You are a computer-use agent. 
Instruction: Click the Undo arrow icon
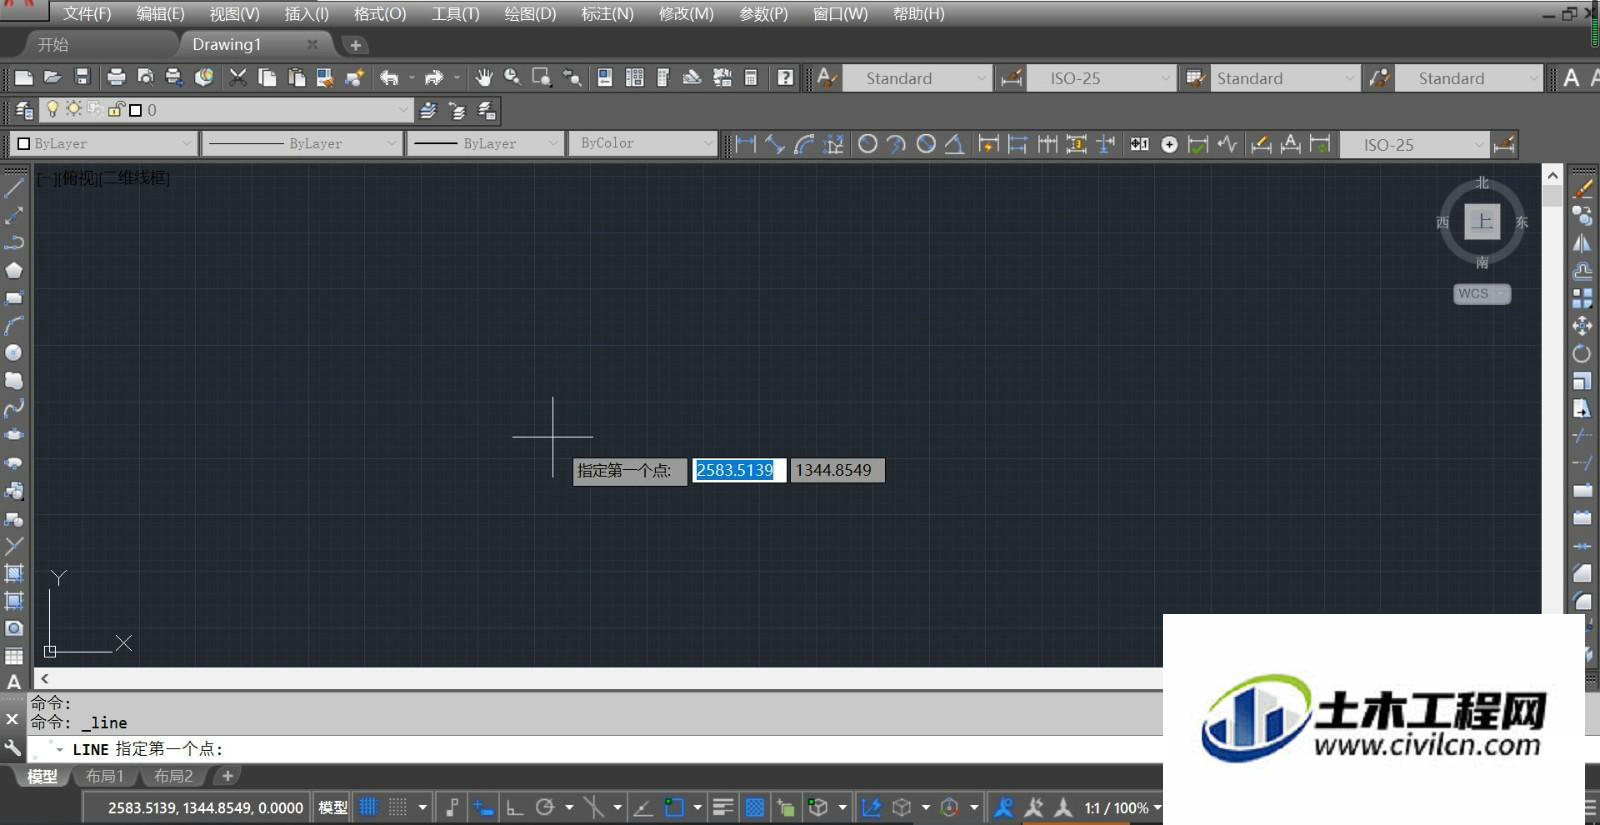389,78
